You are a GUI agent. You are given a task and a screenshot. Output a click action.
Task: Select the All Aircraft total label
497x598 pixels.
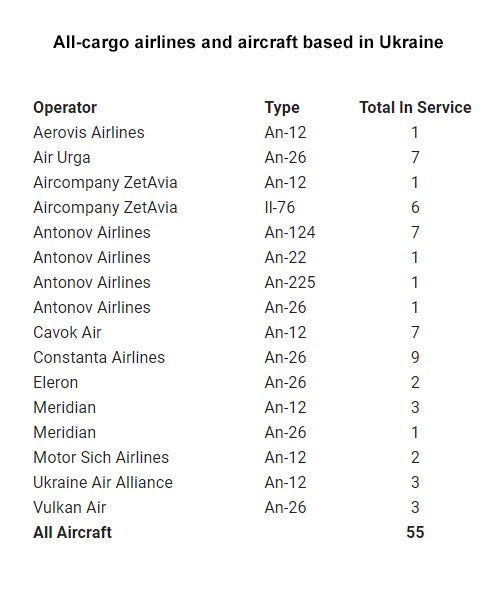[72, 532]
